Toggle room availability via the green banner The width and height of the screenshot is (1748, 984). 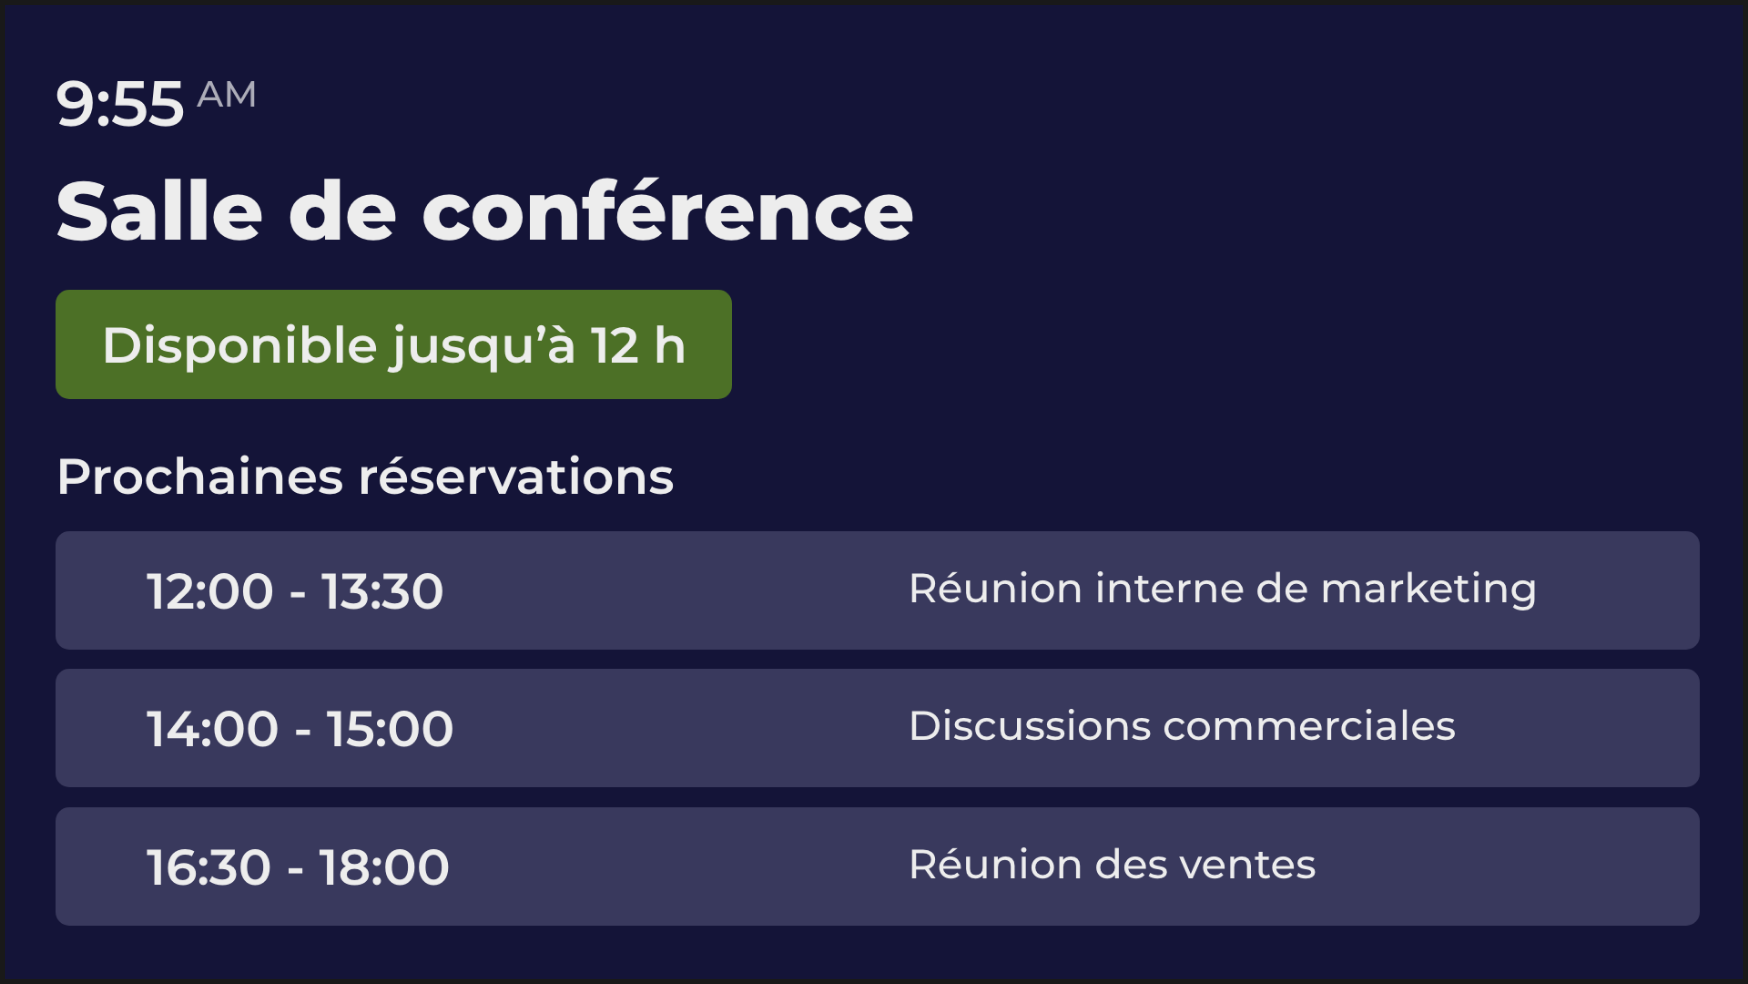click(x=394, y=344)
